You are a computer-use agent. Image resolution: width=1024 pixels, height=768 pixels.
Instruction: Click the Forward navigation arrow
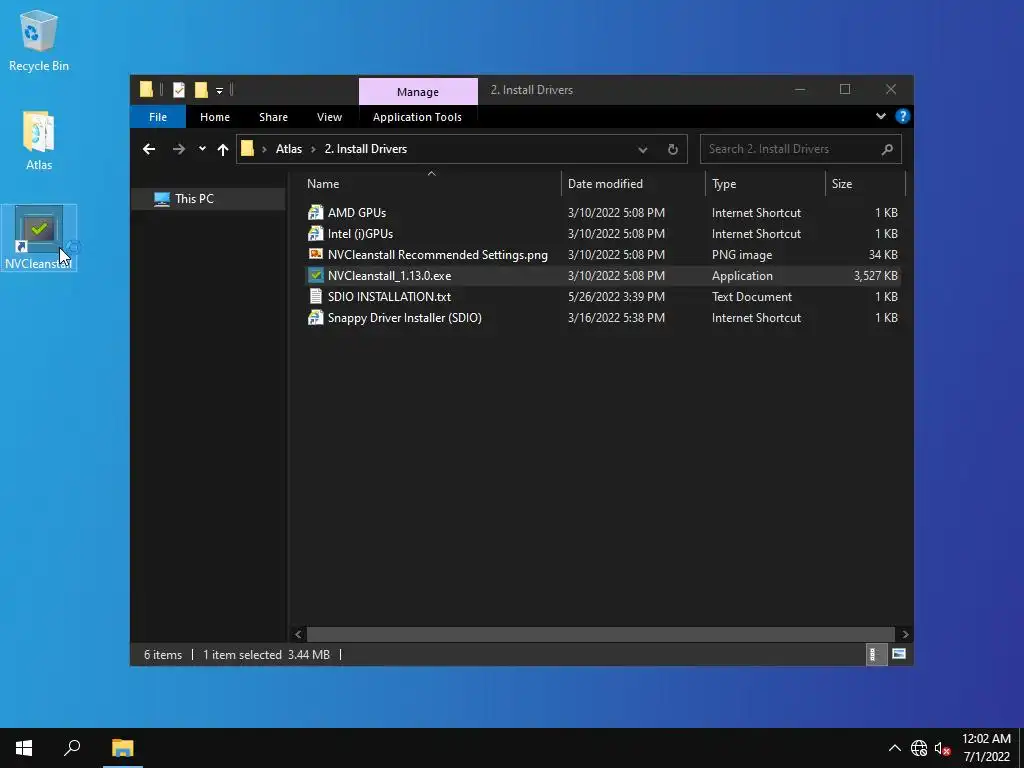[178, 149]
